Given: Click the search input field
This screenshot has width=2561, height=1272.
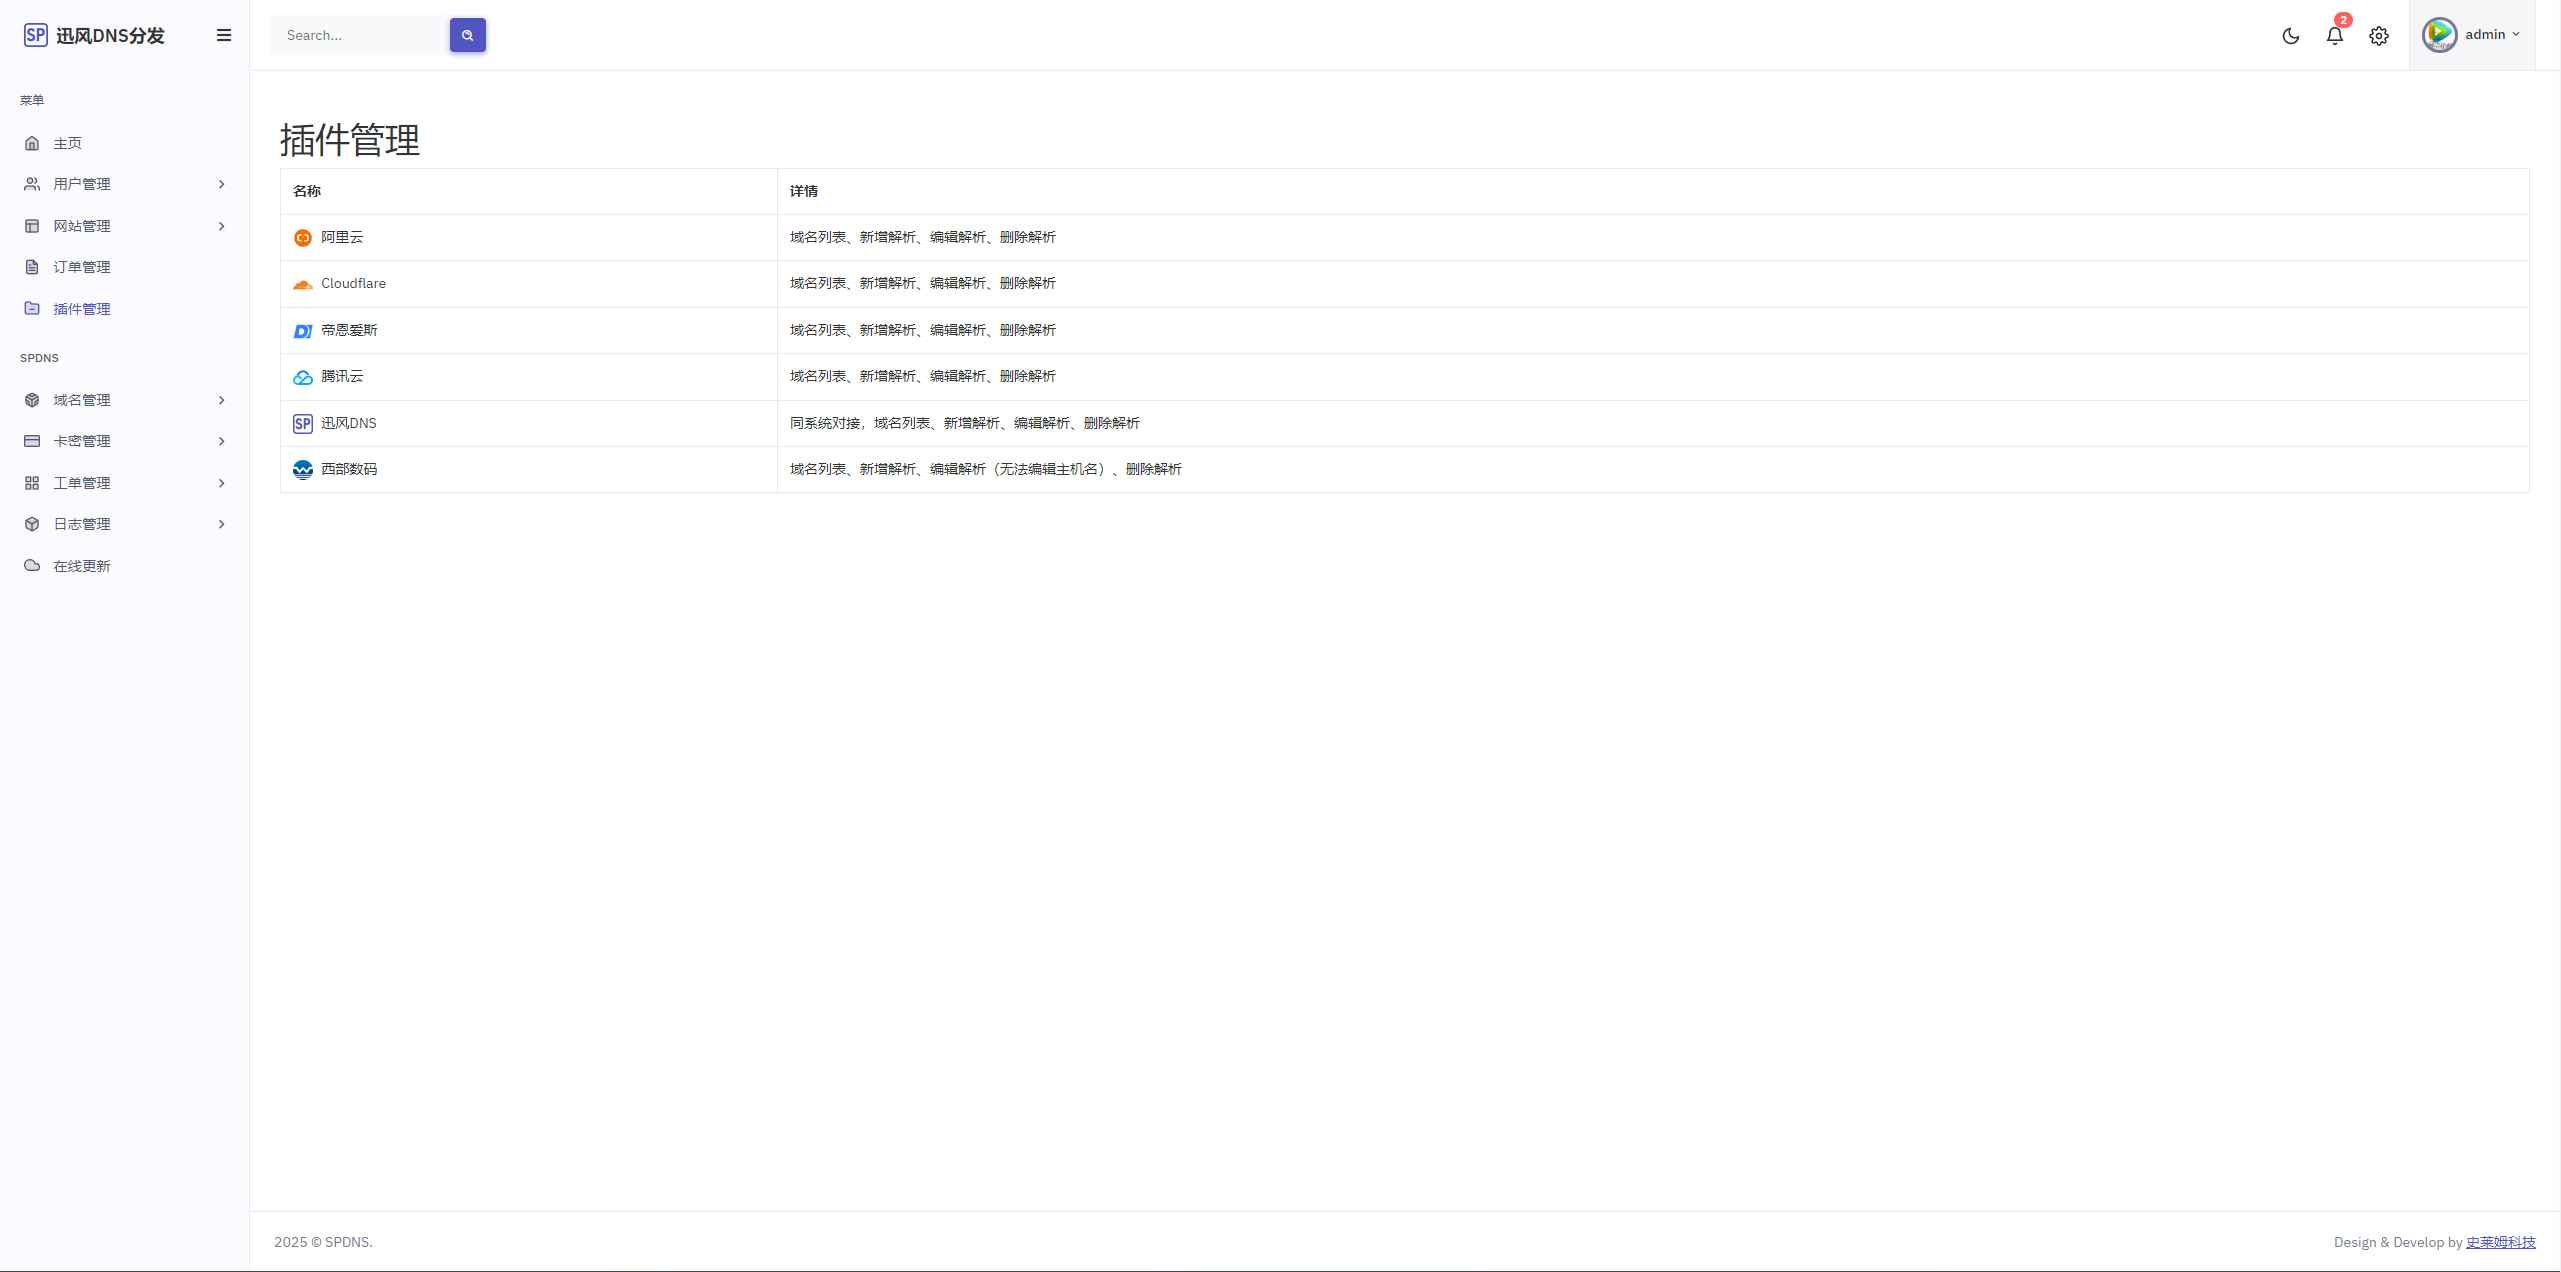Looking at the screenshot, I should pyautogui.click(x=358, y=34).
